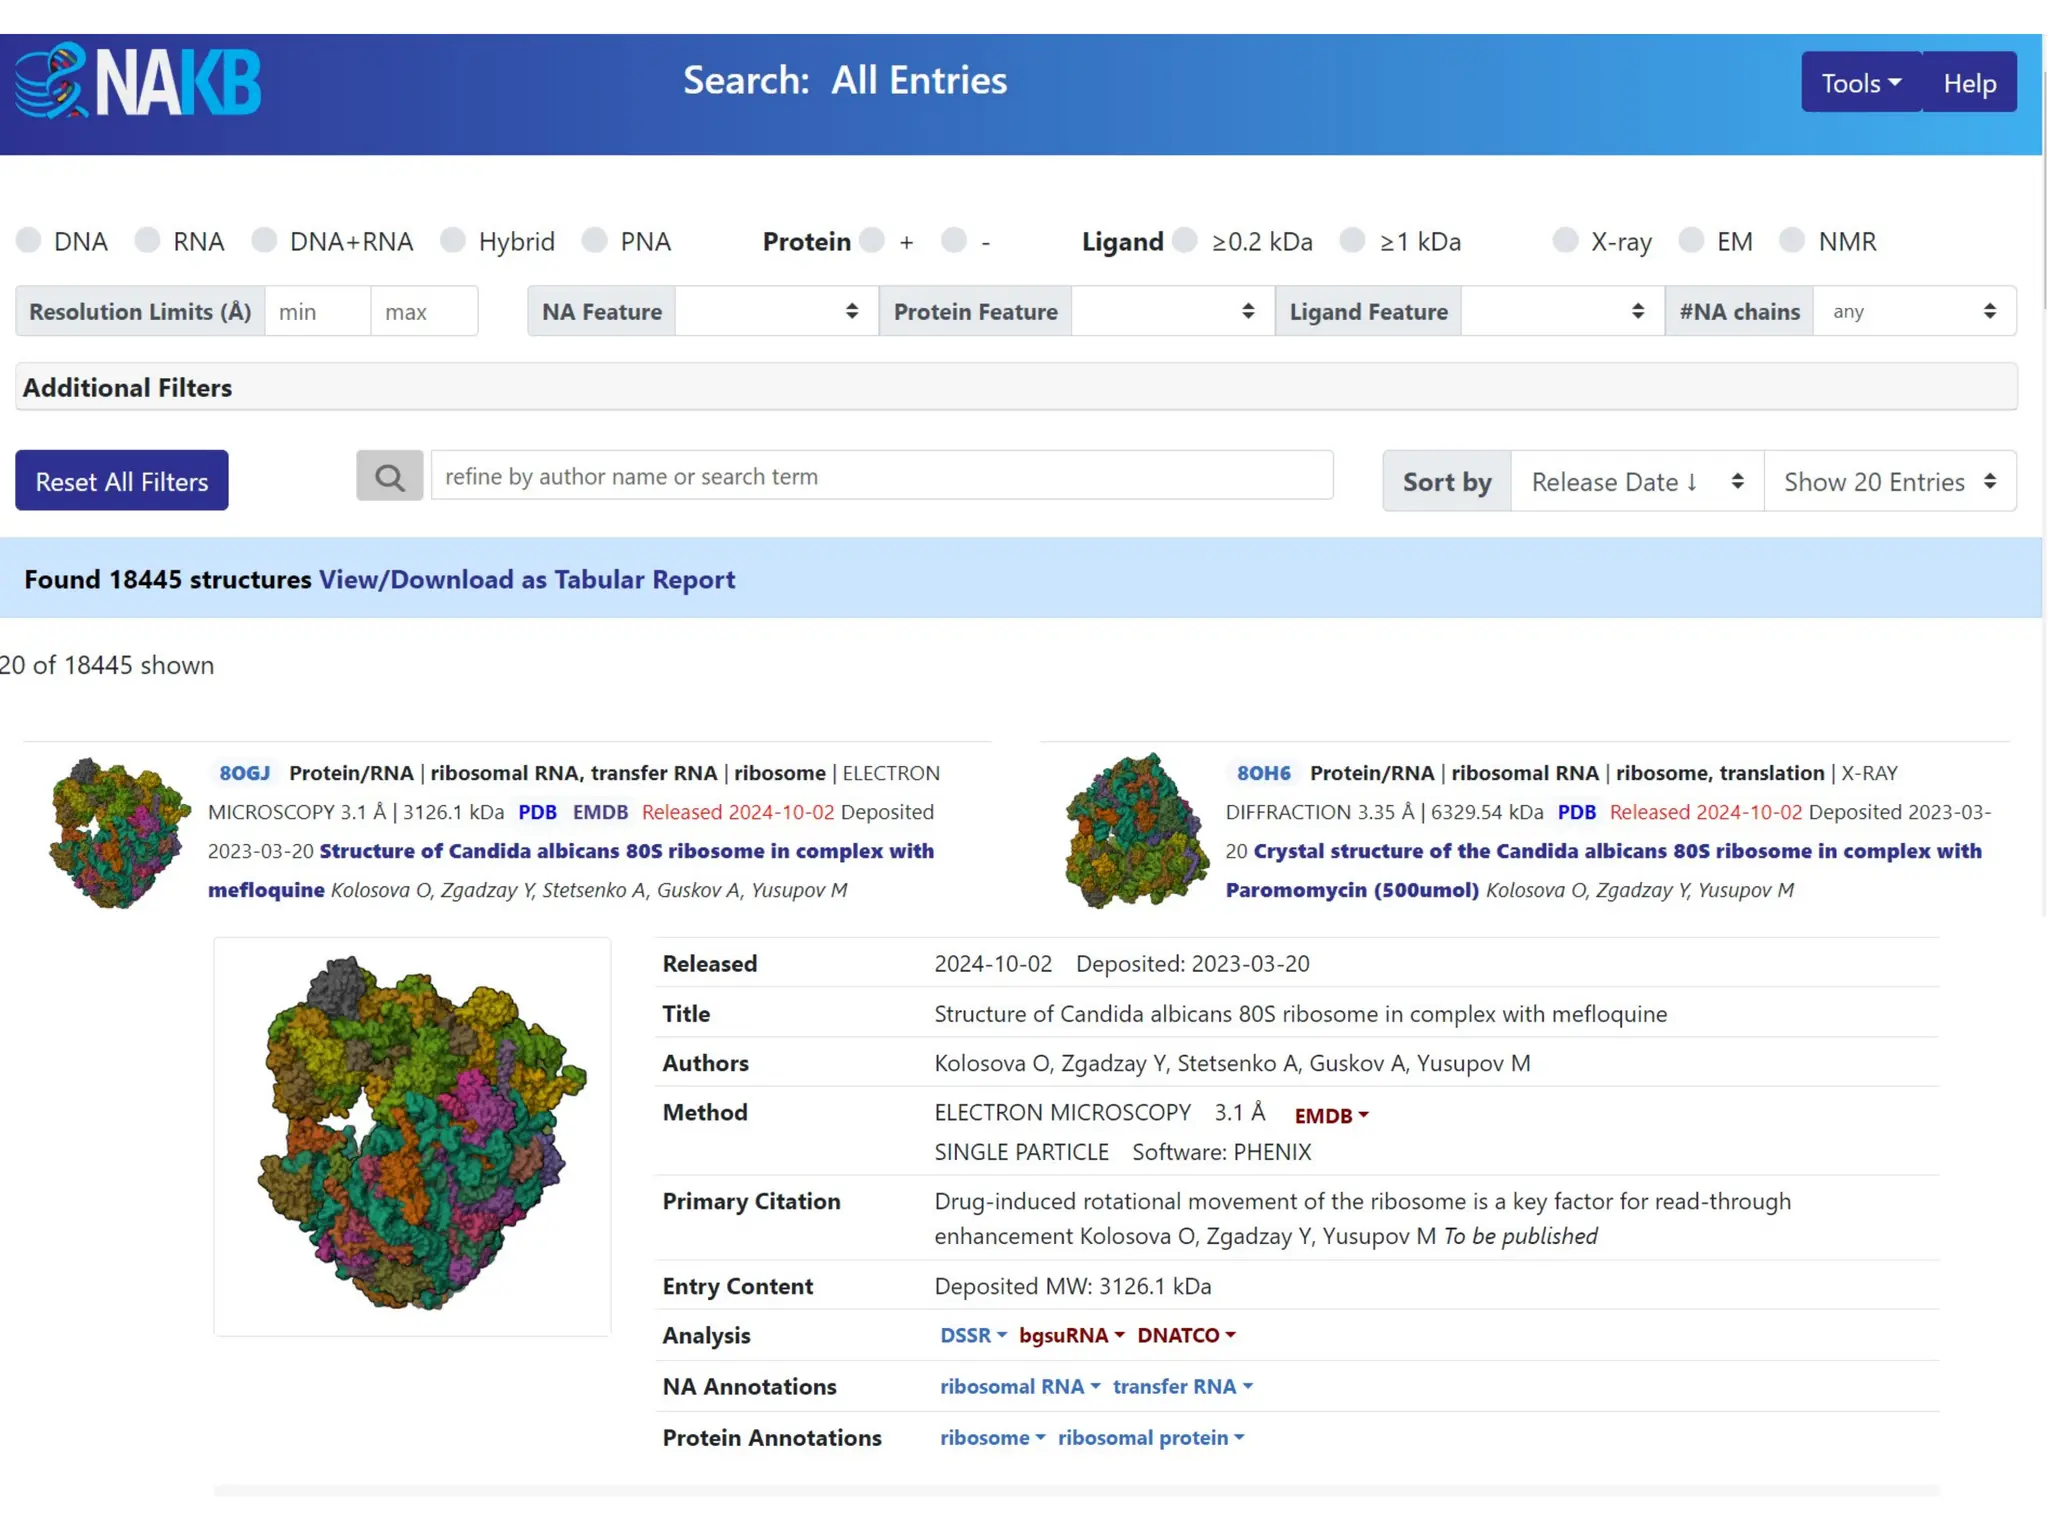The image size is (2048, 1536).
Task: Select the RNA radio button
Action: point(148,241)
